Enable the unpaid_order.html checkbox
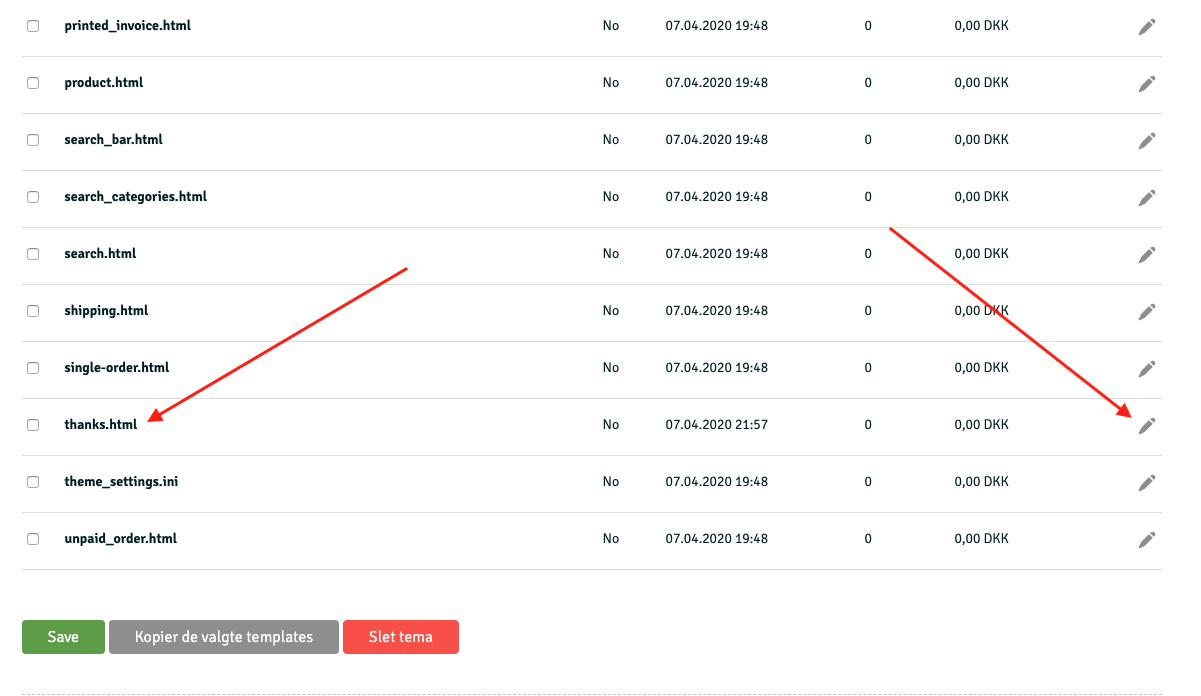The image size is (1201, 696). [33, 539]
